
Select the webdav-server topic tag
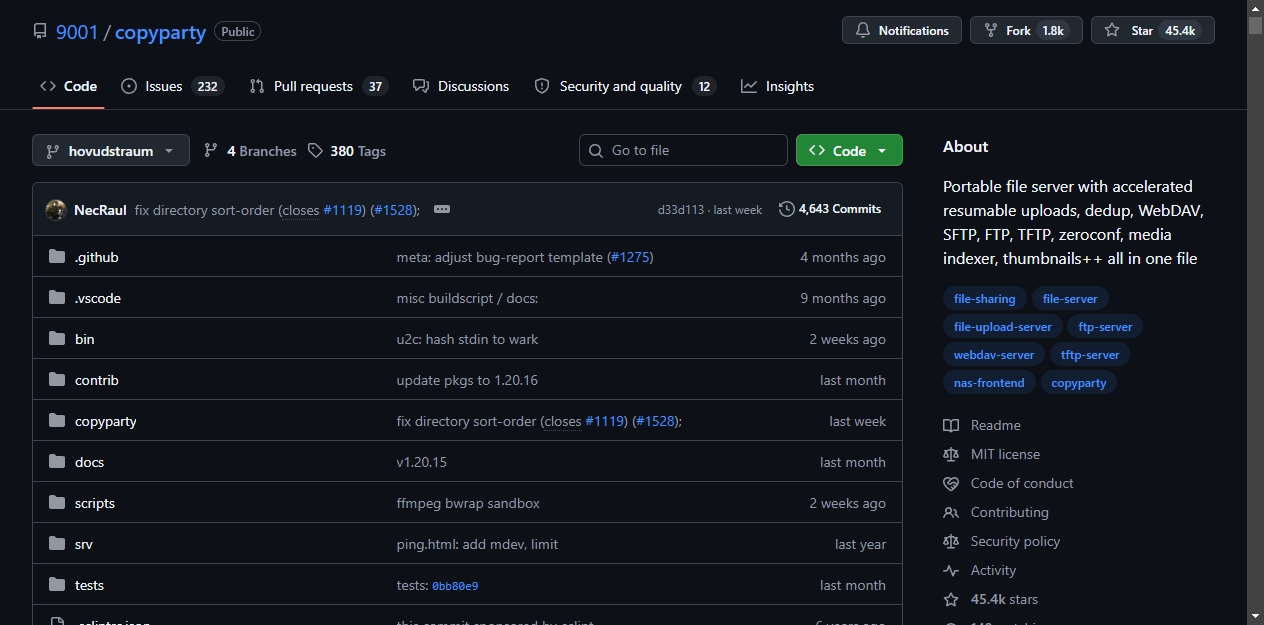(x=994, y=354)
